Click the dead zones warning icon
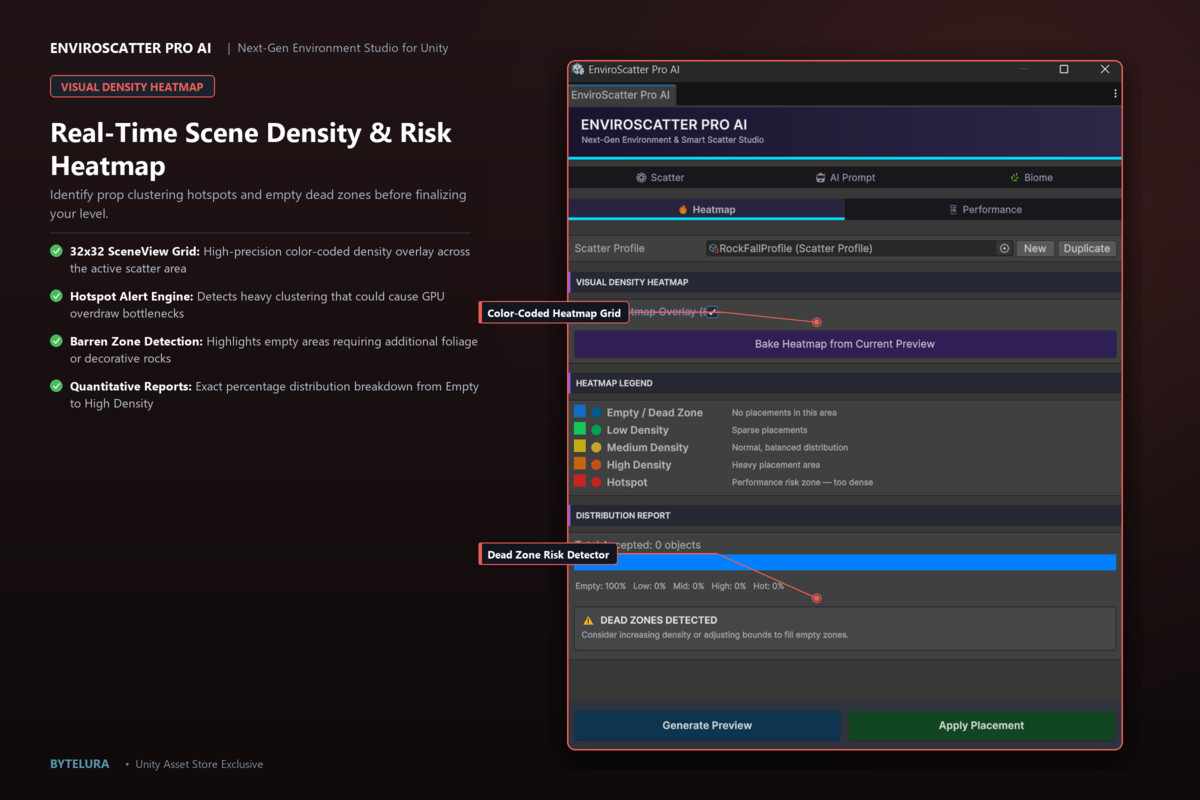 [x=588, y=620]
